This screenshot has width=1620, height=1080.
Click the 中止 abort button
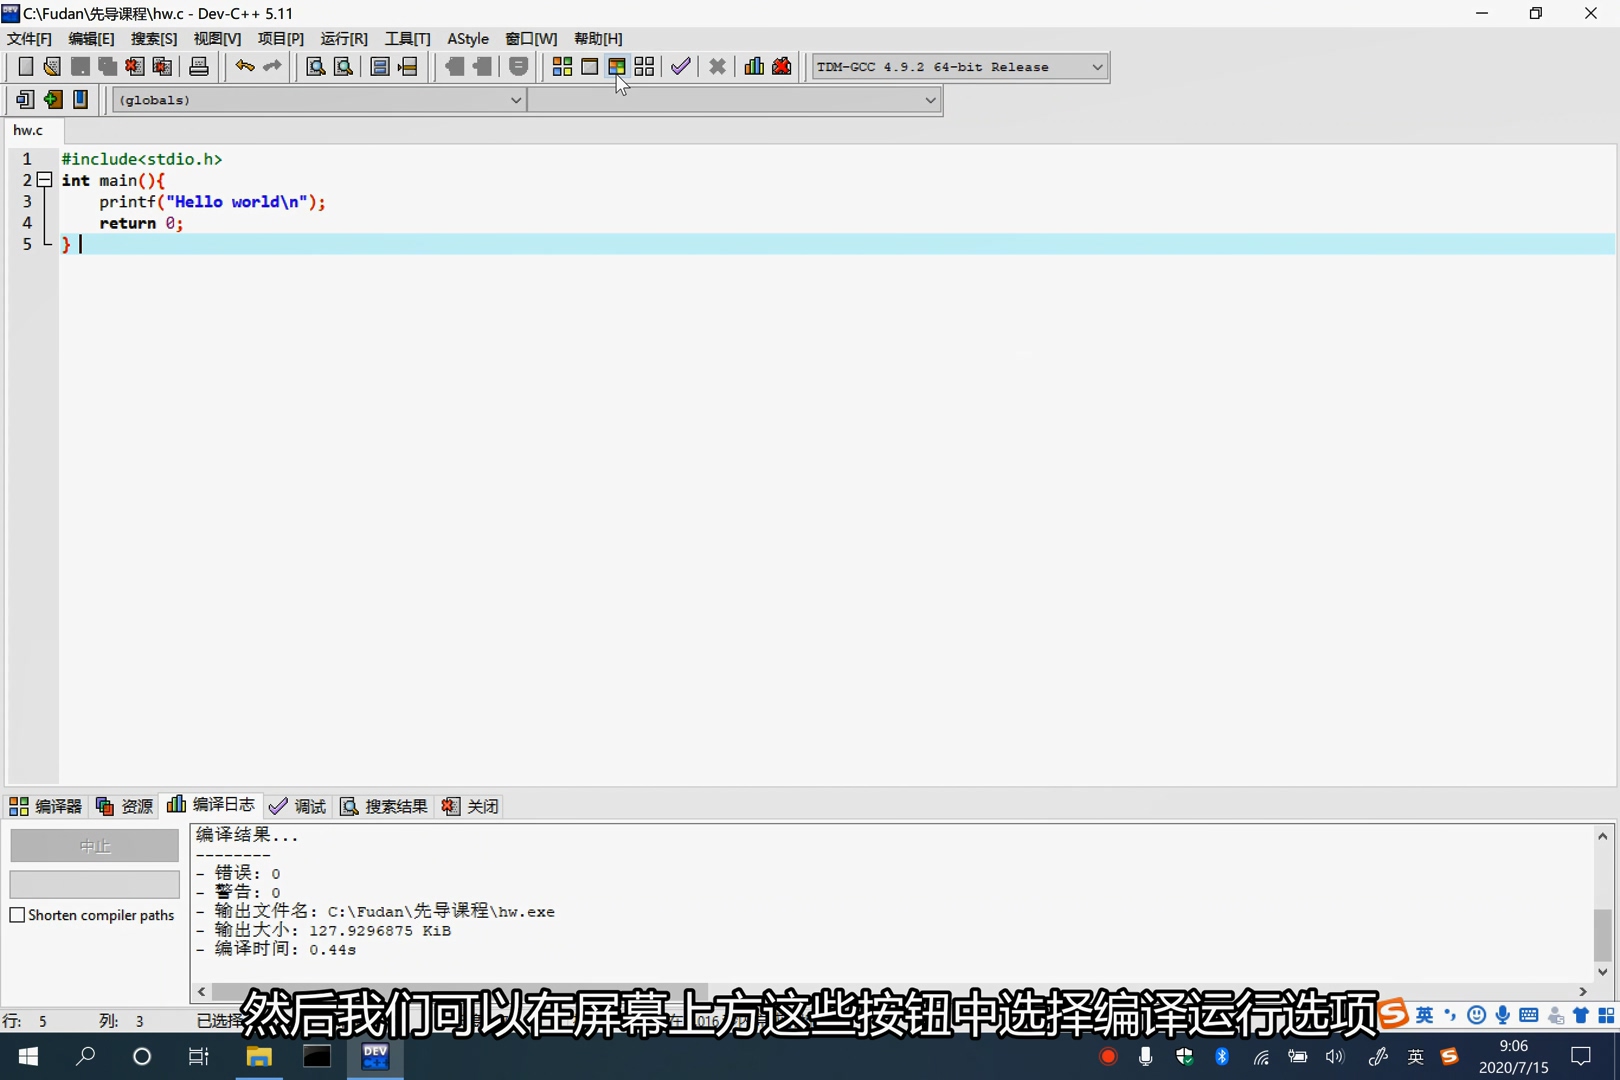tap(95, 846)
